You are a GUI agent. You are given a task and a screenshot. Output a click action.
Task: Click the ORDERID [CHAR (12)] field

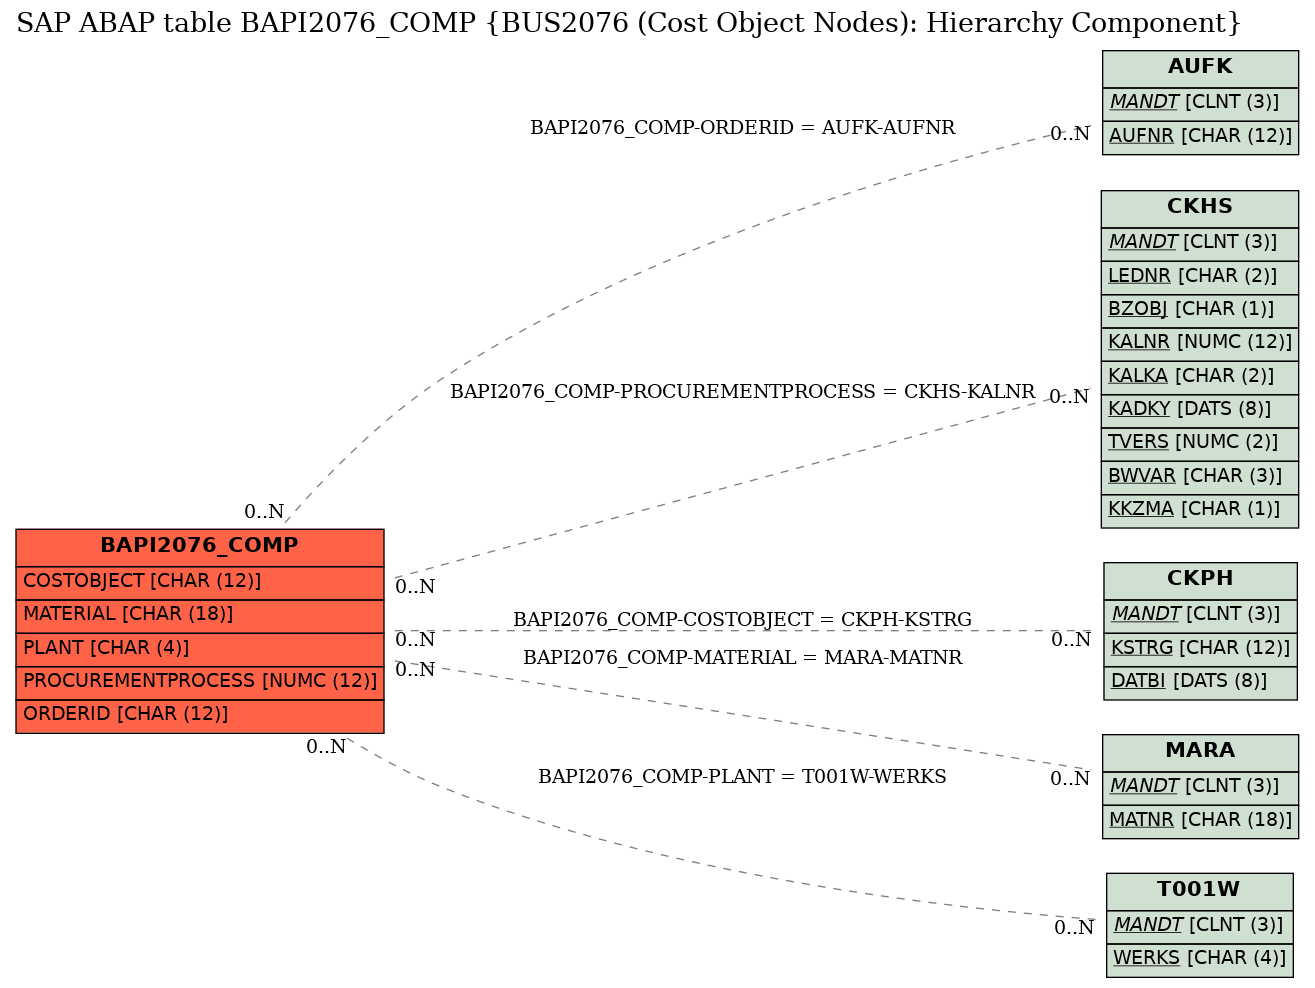(200, 715)
